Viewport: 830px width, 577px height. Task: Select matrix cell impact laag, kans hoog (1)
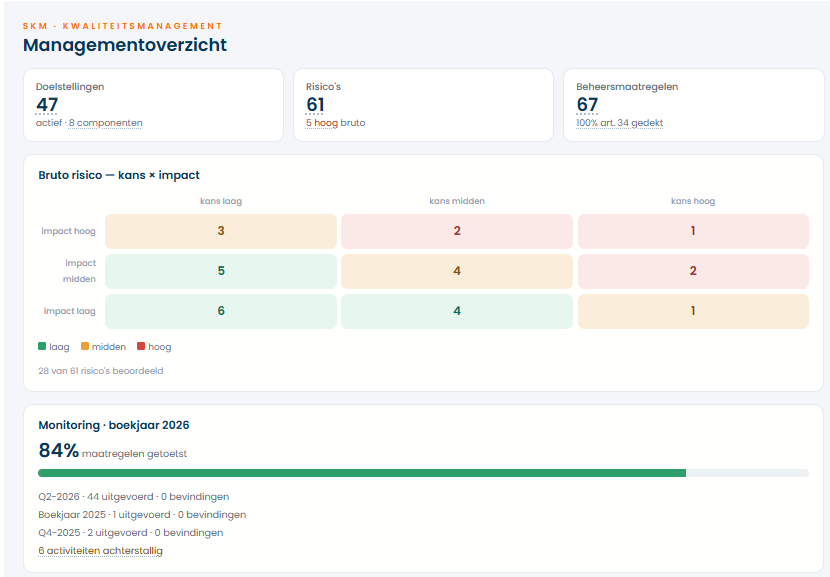(693, 311)
